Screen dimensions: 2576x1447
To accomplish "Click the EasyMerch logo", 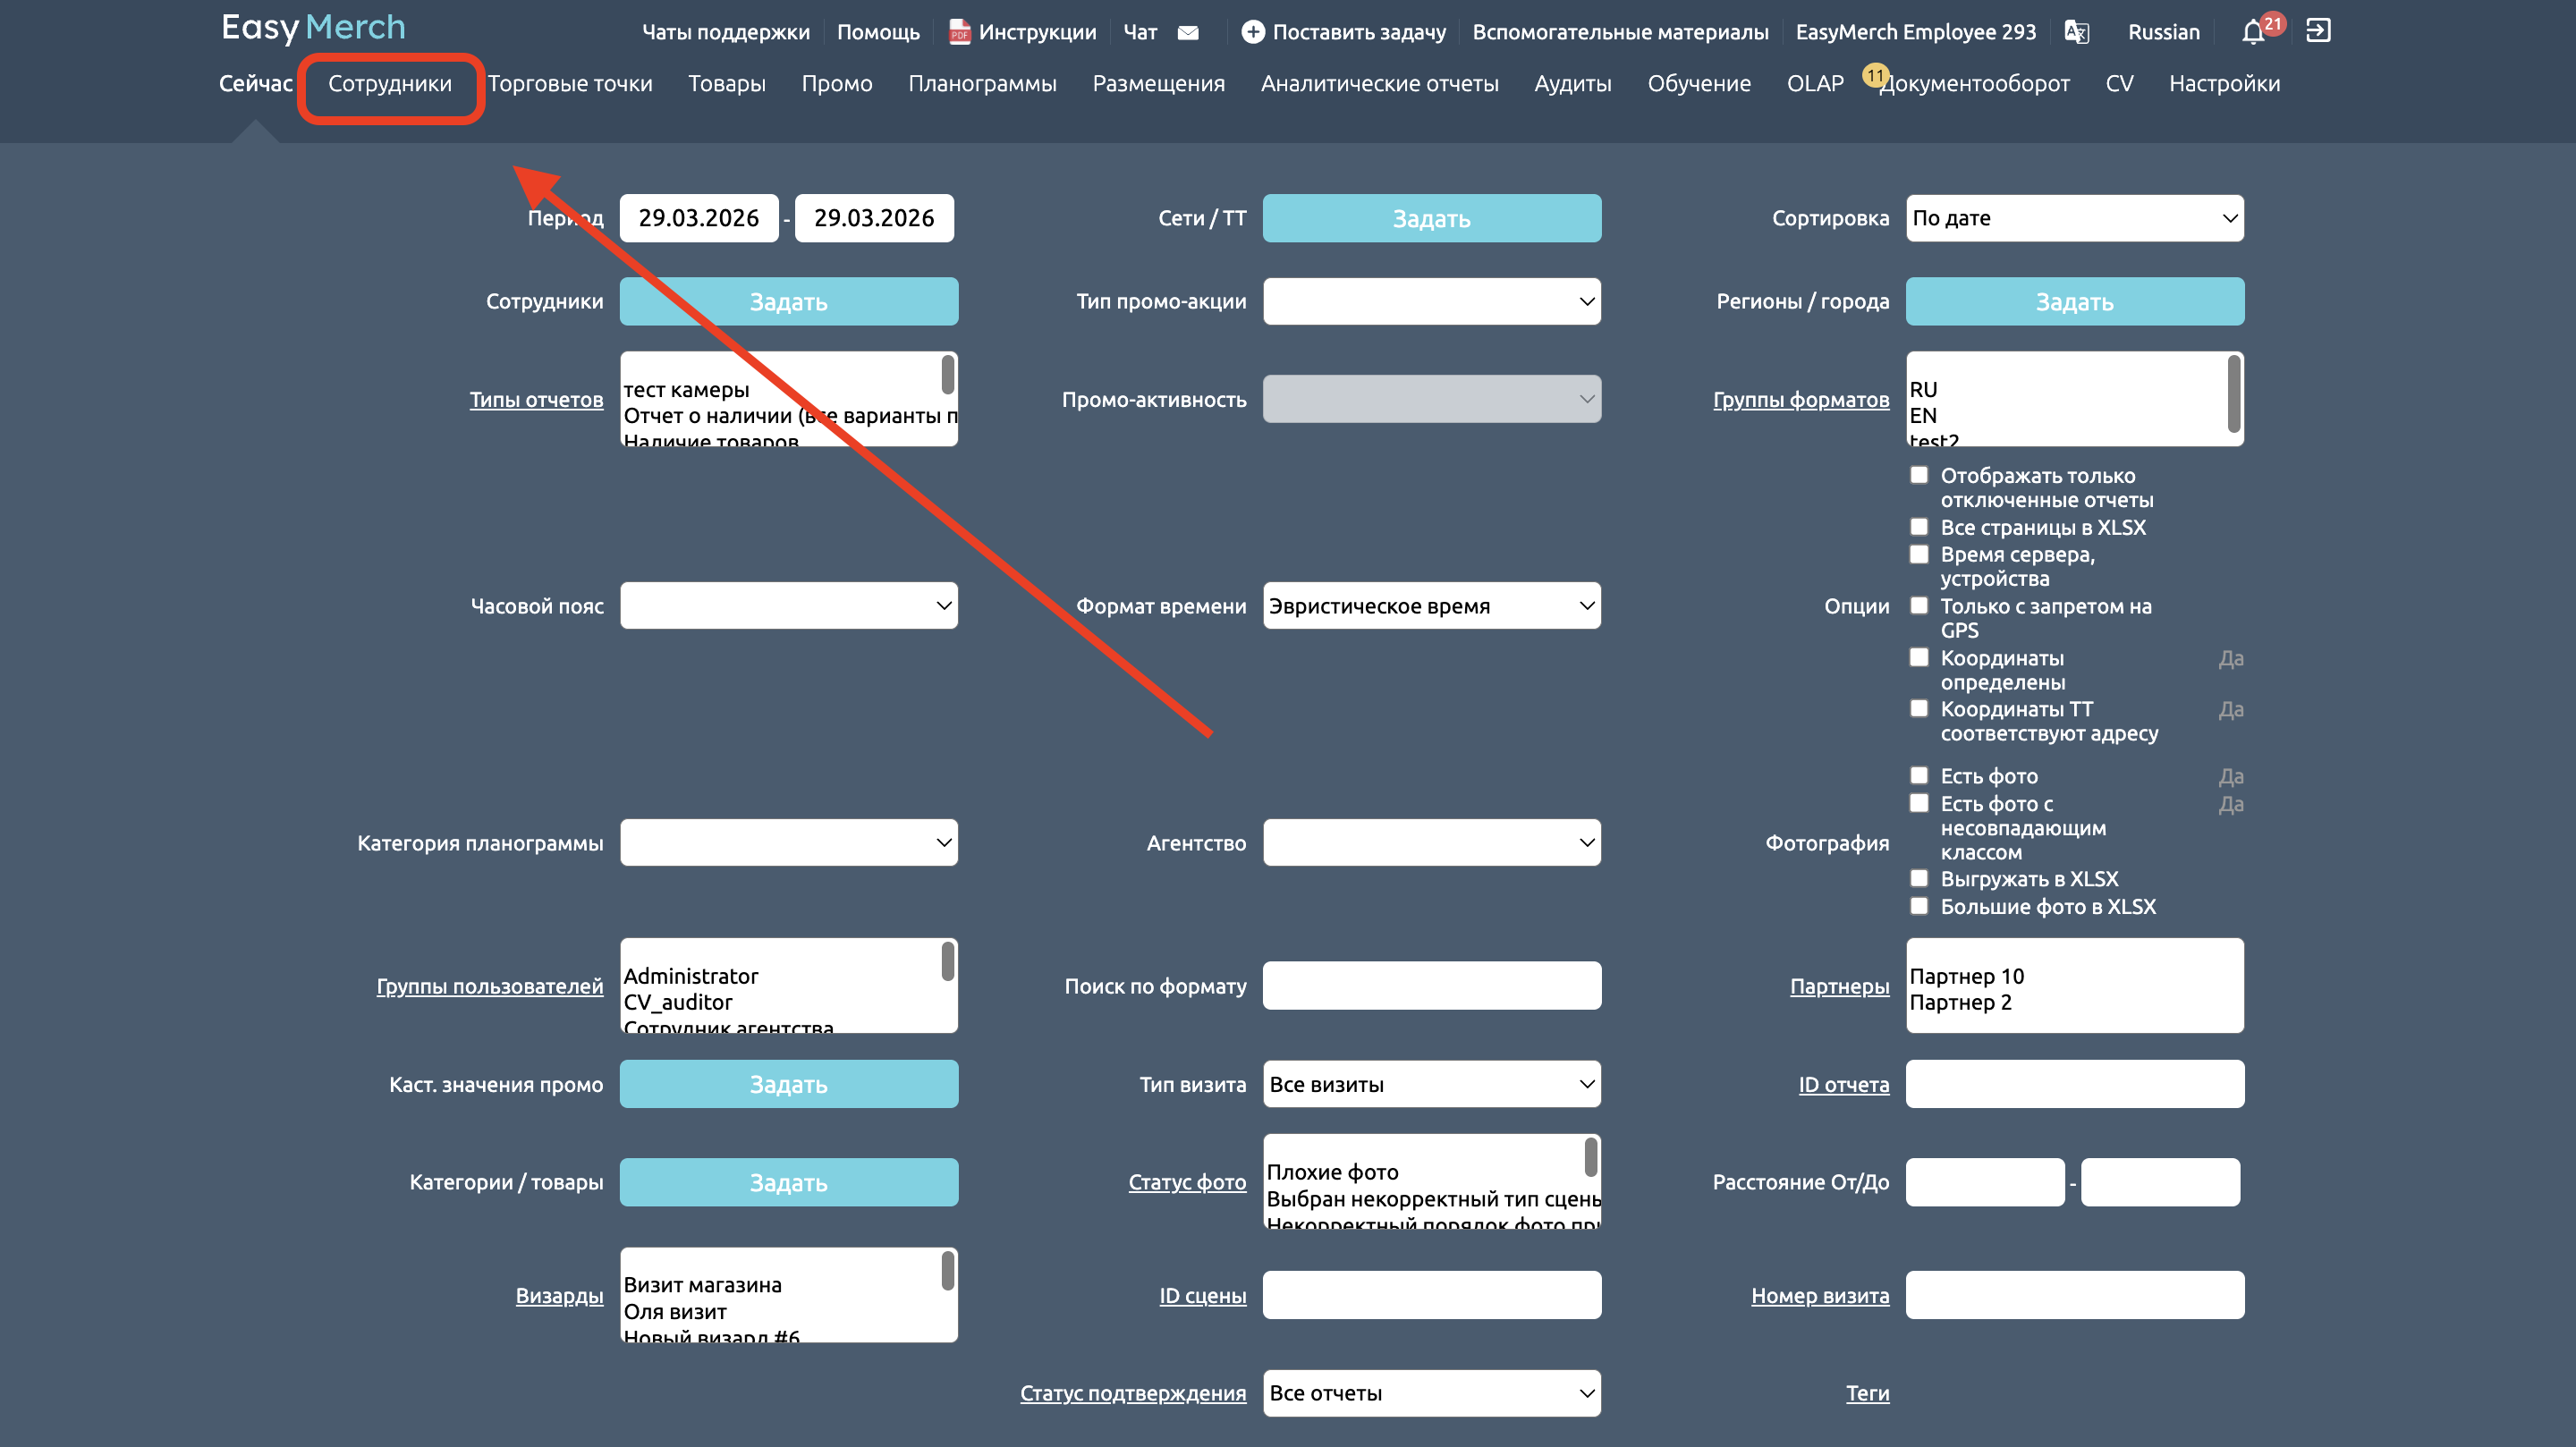I will pos(313,27).
